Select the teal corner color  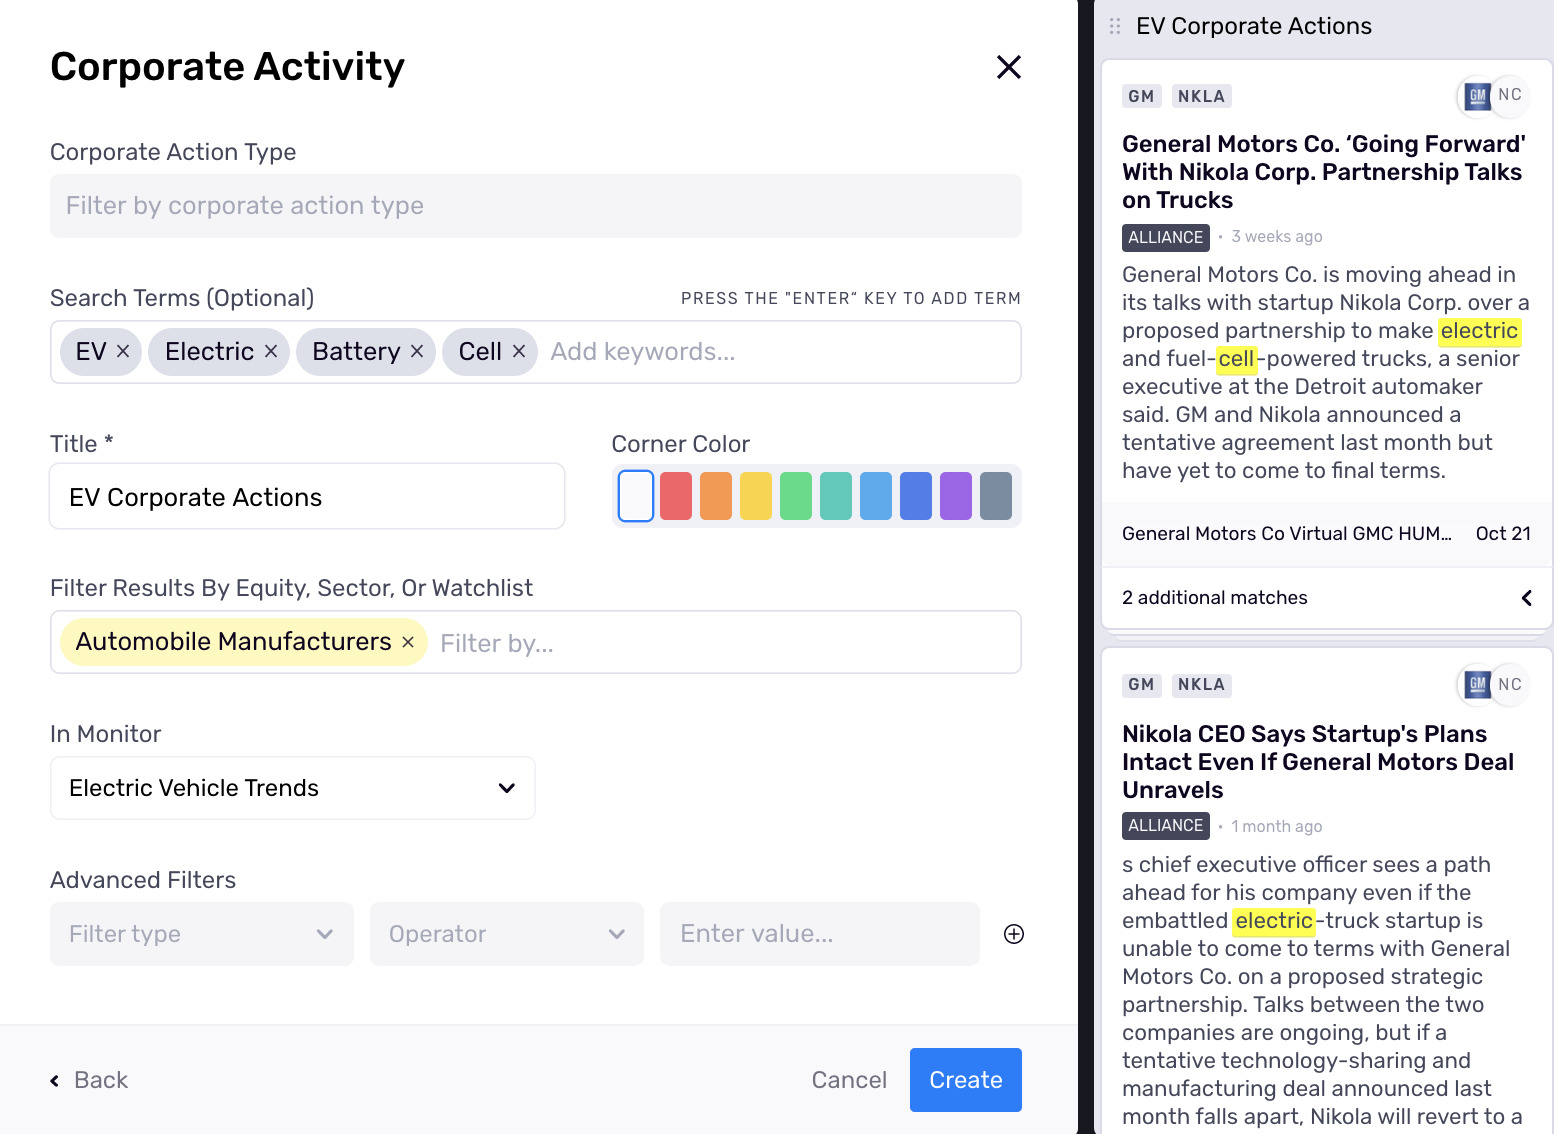pyautogui.click(x=836, y=496)
